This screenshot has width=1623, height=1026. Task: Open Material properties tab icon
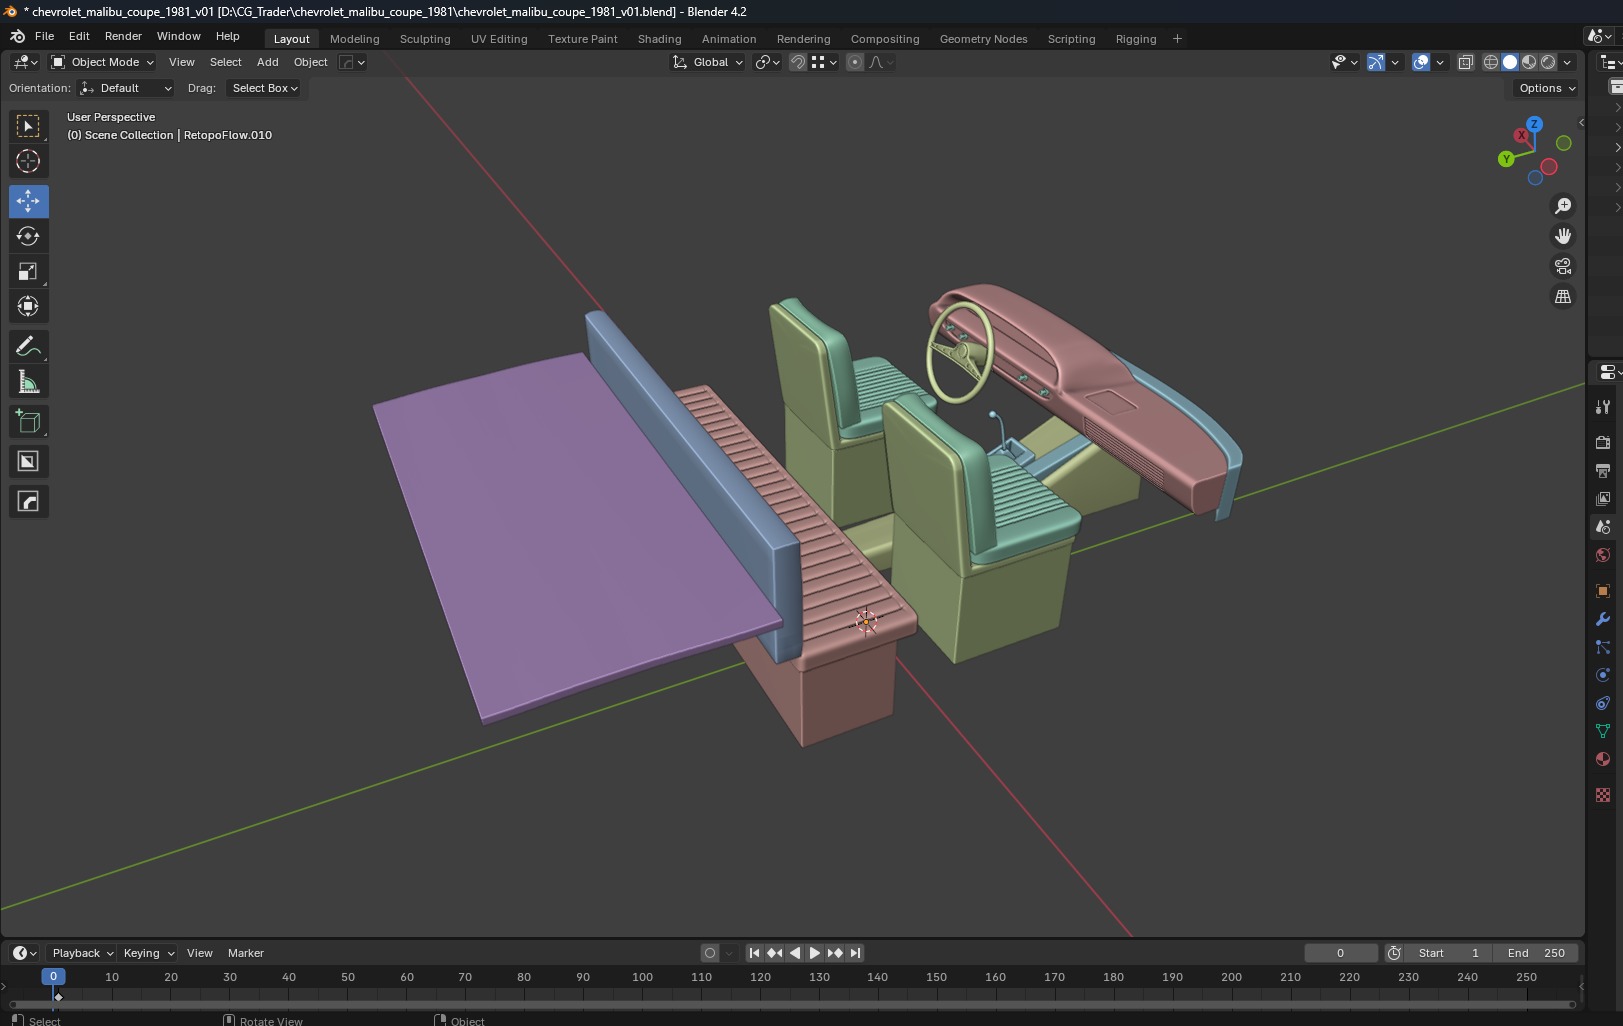coord(1603,759)
